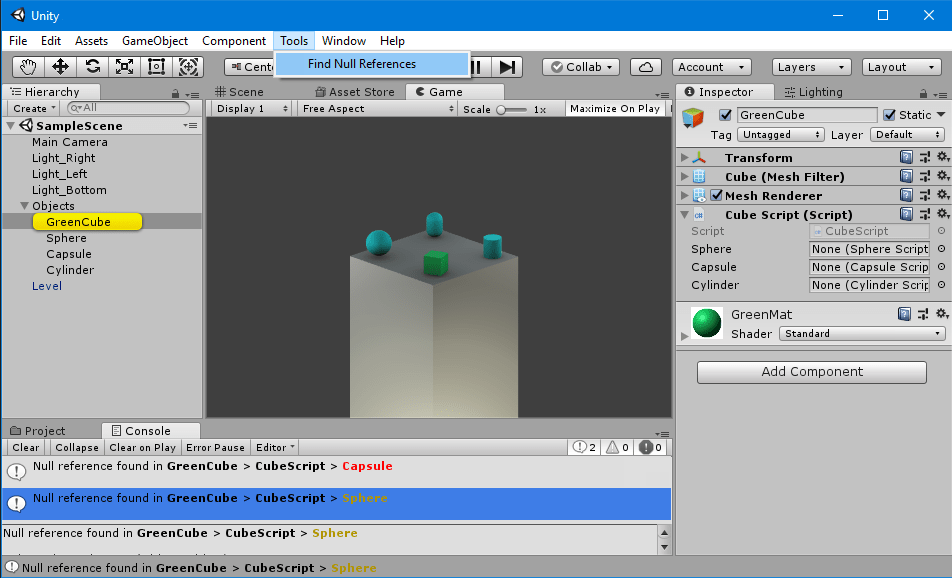Click the cloud Services icon
This screenshot has width=952, height=578.
[x=645, y=67]
